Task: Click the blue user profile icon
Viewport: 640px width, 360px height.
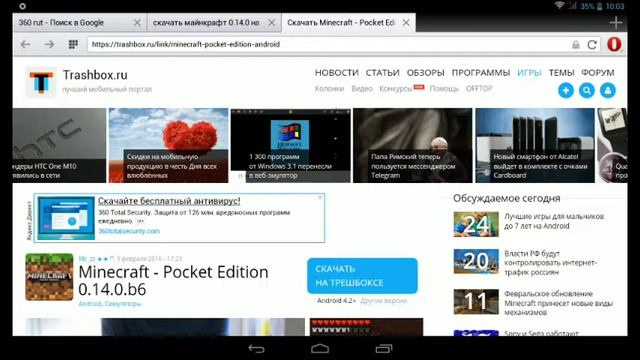Action: point(608,90)
